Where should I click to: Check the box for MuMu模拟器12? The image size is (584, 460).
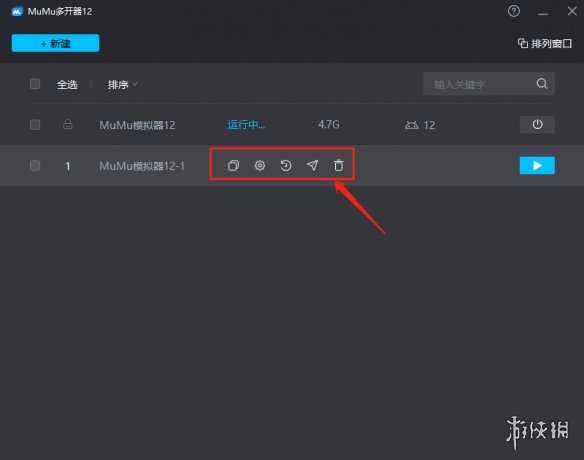[35, 124]
